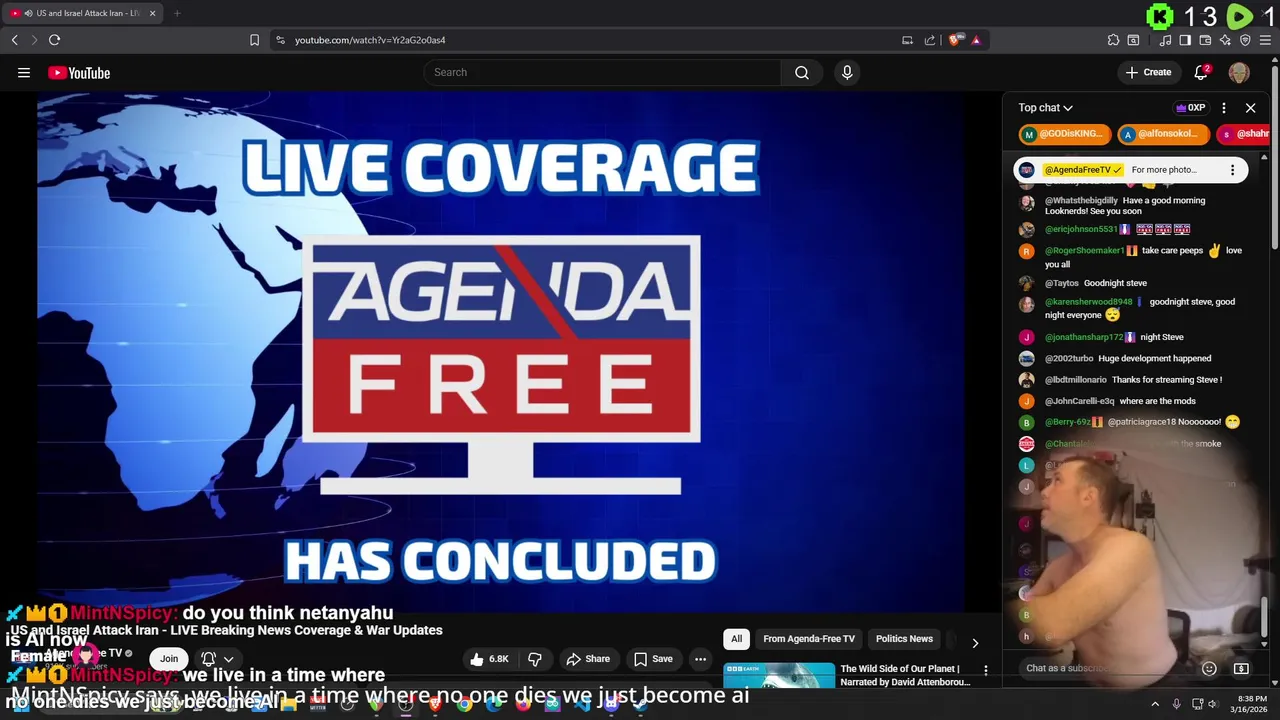Open the Brave Rewards triangle icon
Image resolution: width=1280 pixels, height=720 pixels.
(976, 40)
